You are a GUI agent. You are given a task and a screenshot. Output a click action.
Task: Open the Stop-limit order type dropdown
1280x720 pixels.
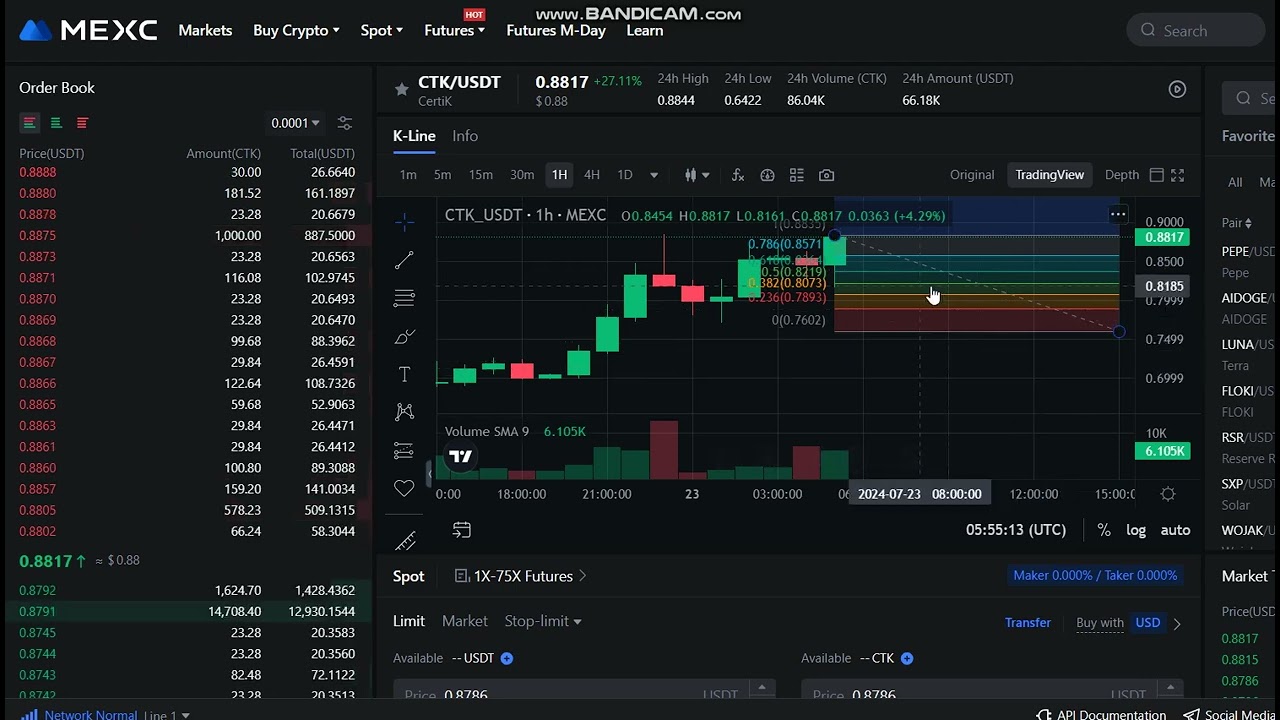543,621
